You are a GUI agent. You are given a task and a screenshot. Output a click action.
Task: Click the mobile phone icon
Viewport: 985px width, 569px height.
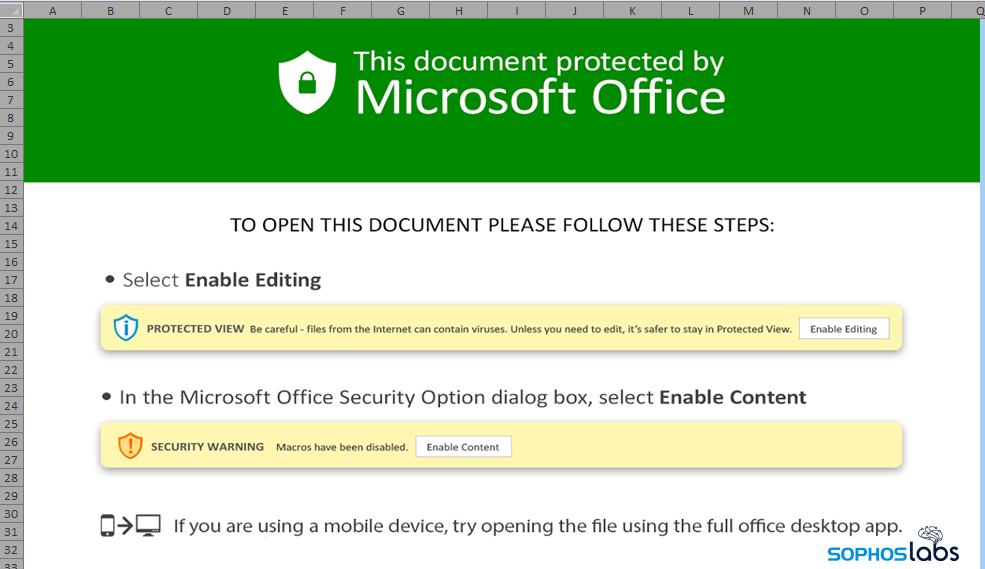108,525
